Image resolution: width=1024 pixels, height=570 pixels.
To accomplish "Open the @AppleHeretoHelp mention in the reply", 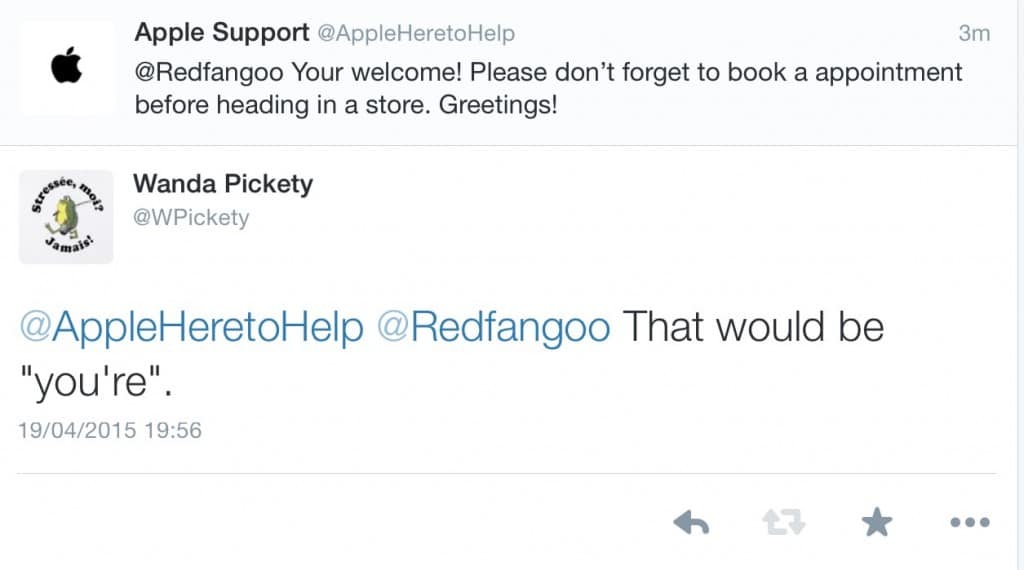I will point(191,328).
